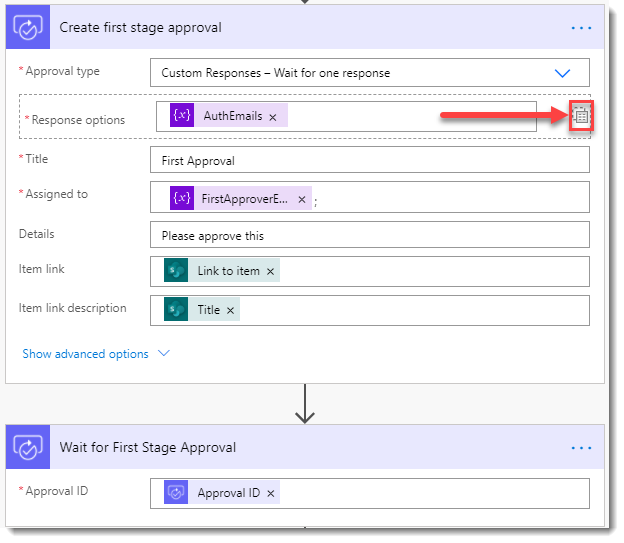Remove the Approval ID token

point(270,494)
